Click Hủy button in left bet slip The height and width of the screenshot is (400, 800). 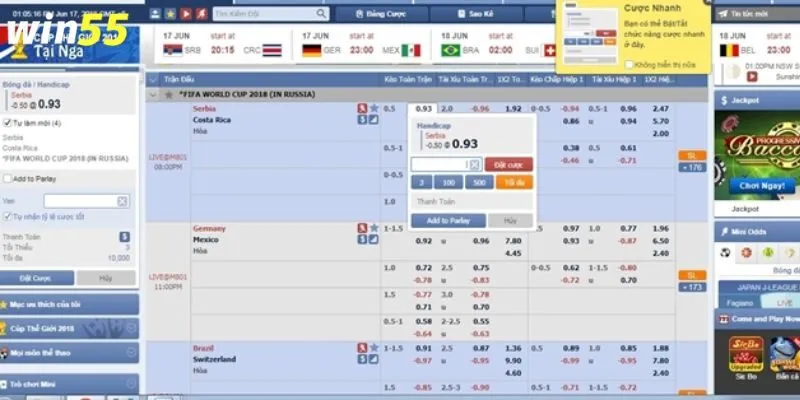(106, 278)
